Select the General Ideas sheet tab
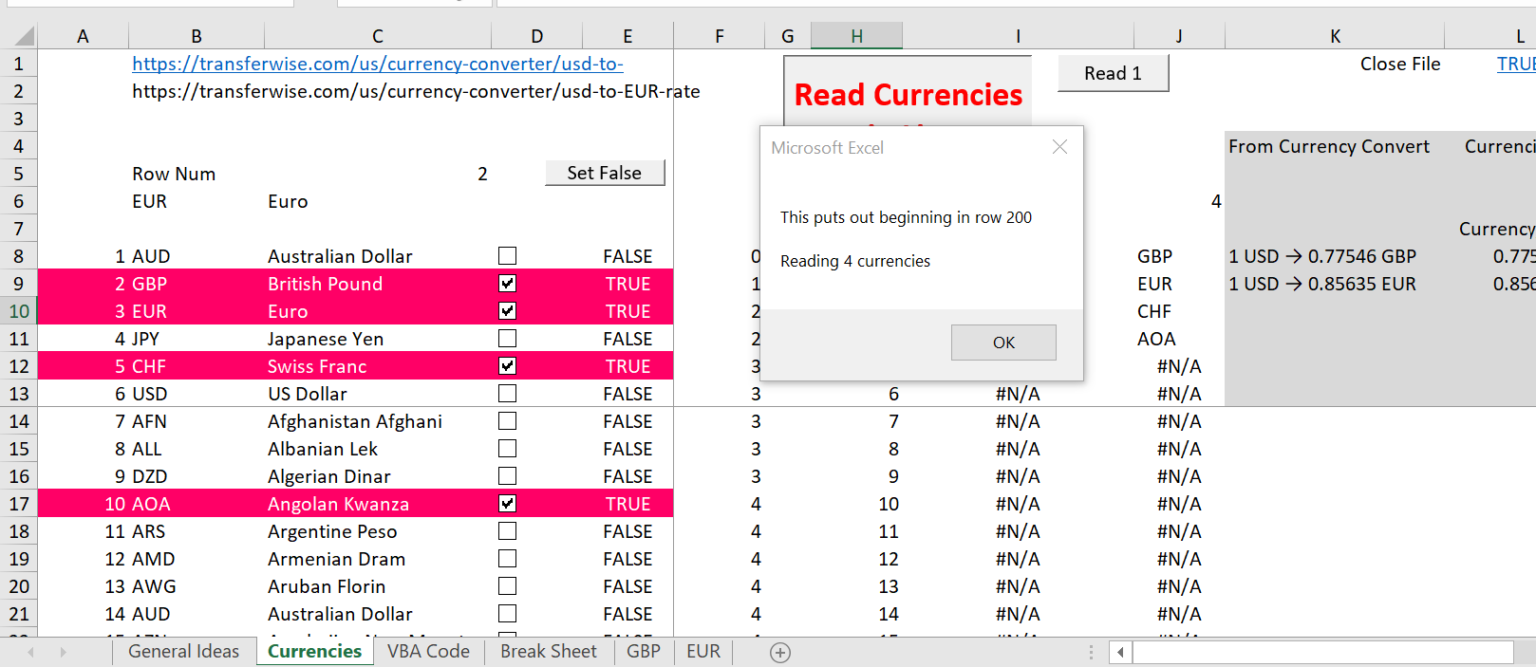Image resolution: width=1536 pixels, height=667 pixels. 184,651
